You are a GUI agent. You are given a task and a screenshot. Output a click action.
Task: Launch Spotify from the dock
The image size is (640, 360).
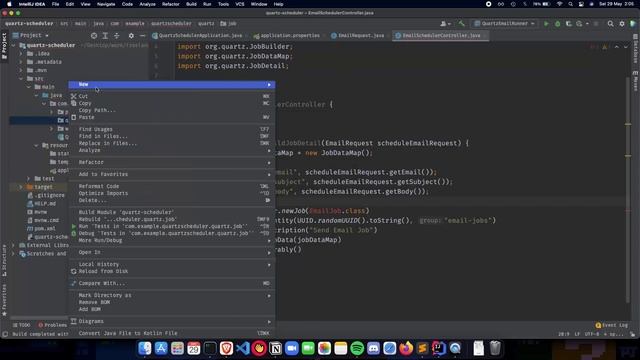[357, 348]
